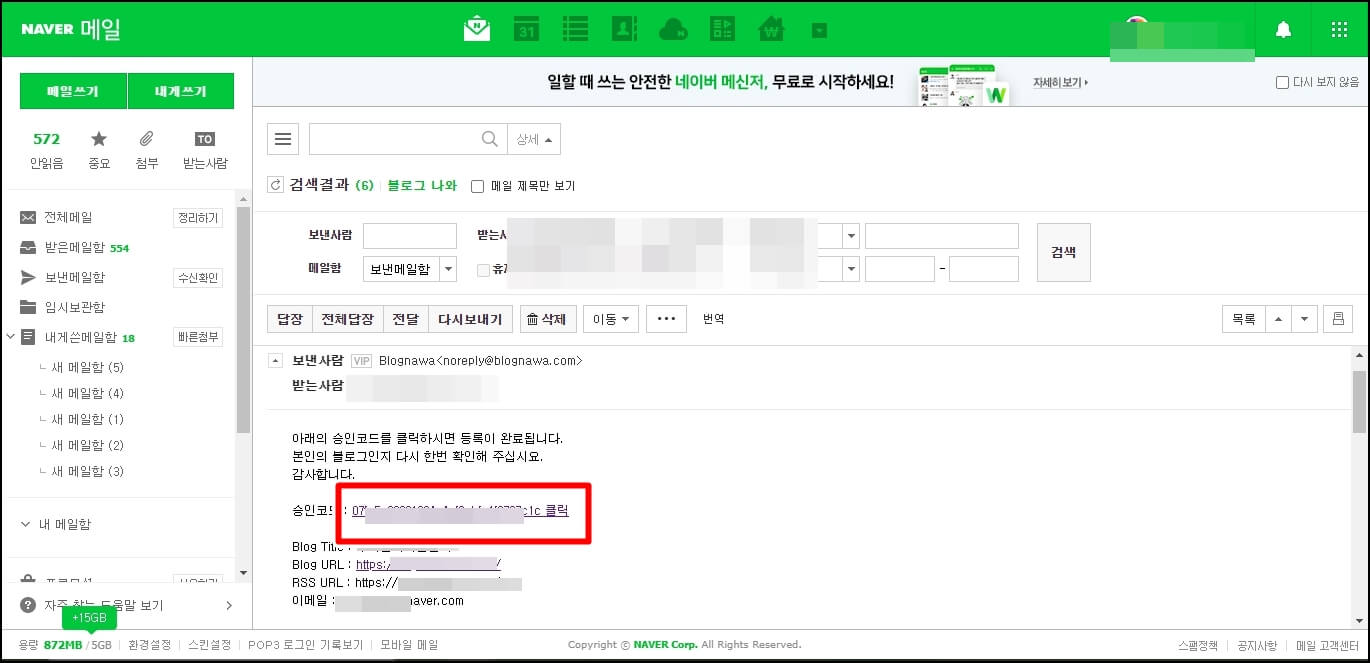1370x663 pixels.
Task: Open the memo list icon in header
Action: (575, 29)
